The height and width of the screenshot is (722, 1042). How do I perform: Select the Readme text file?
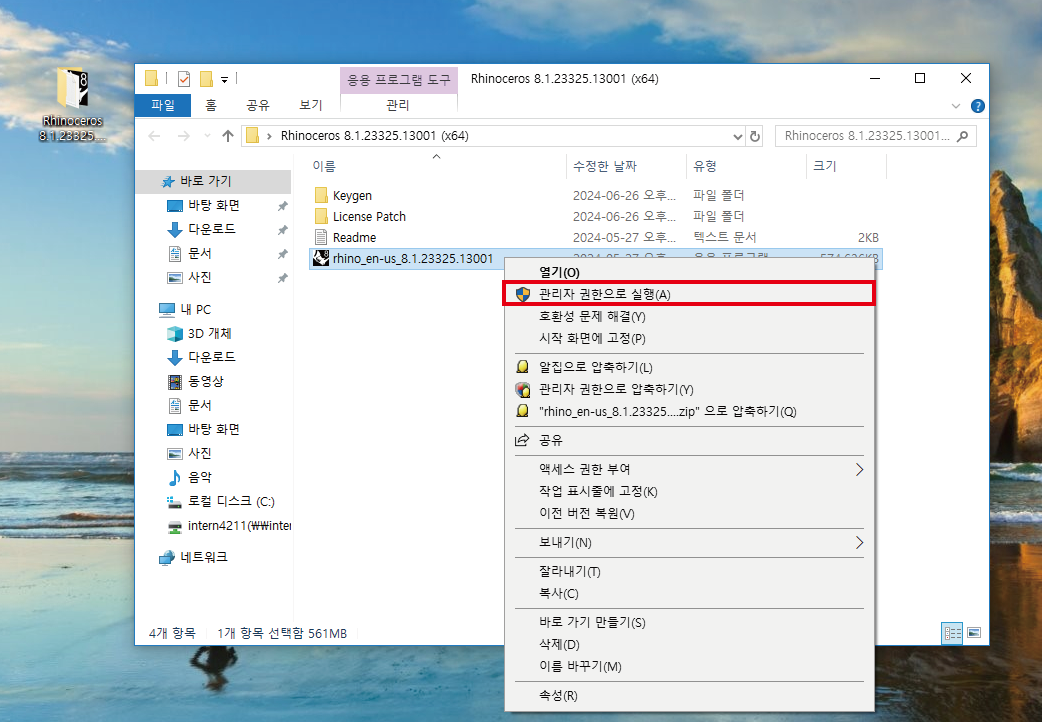pos(354,237)
